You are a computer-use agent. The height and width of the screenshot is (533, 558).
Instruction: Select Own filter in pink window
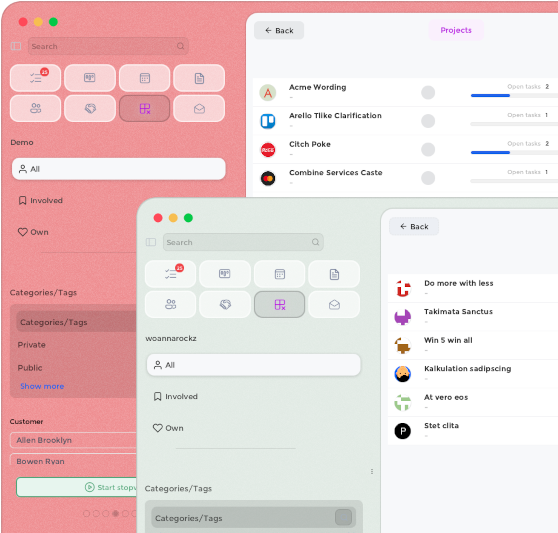(x=33, y=232)
